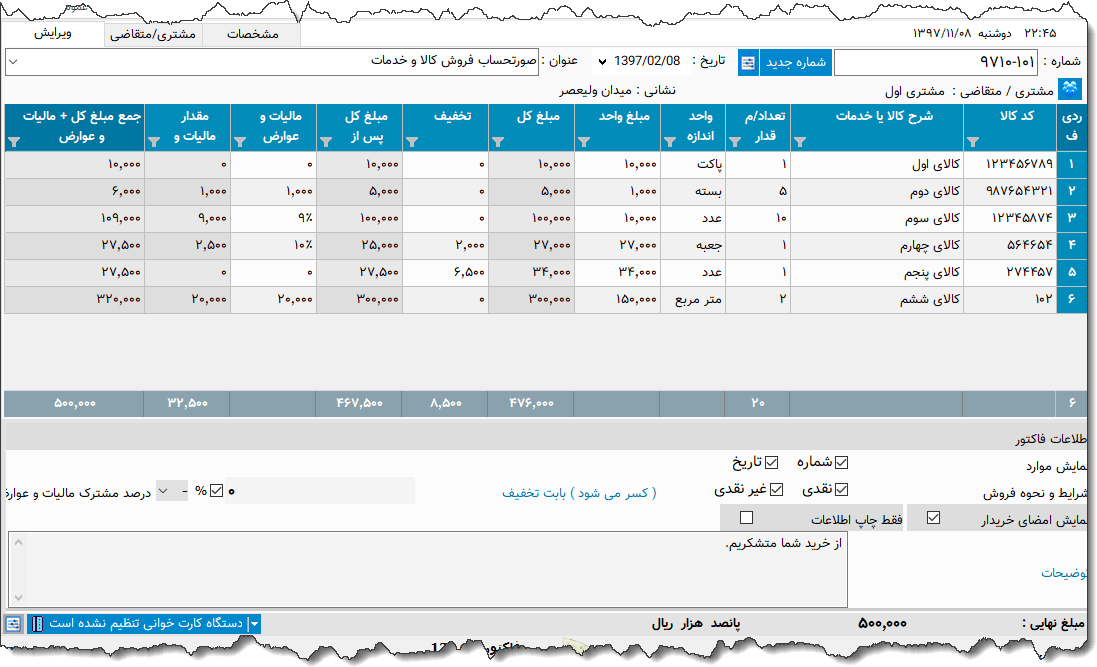Click the card reader device icon
Viewport: 1097px width, 667px height.
point(37,623)
